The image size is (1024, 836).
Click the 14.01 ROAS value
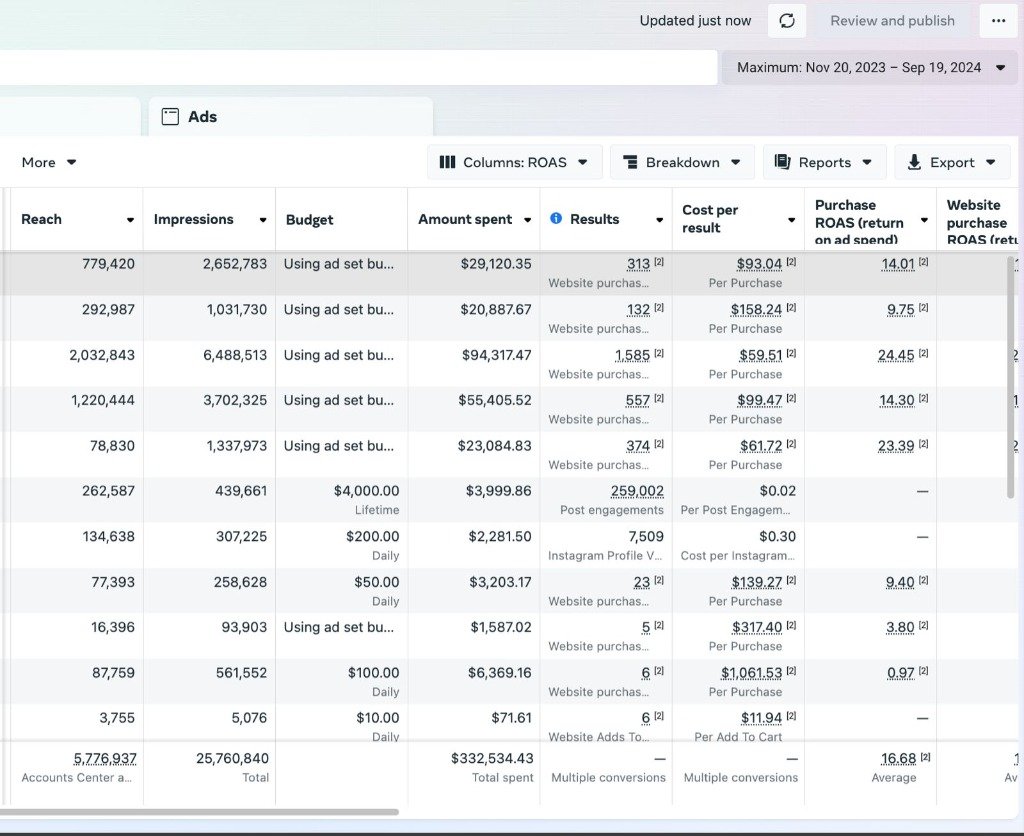[898, 265]
